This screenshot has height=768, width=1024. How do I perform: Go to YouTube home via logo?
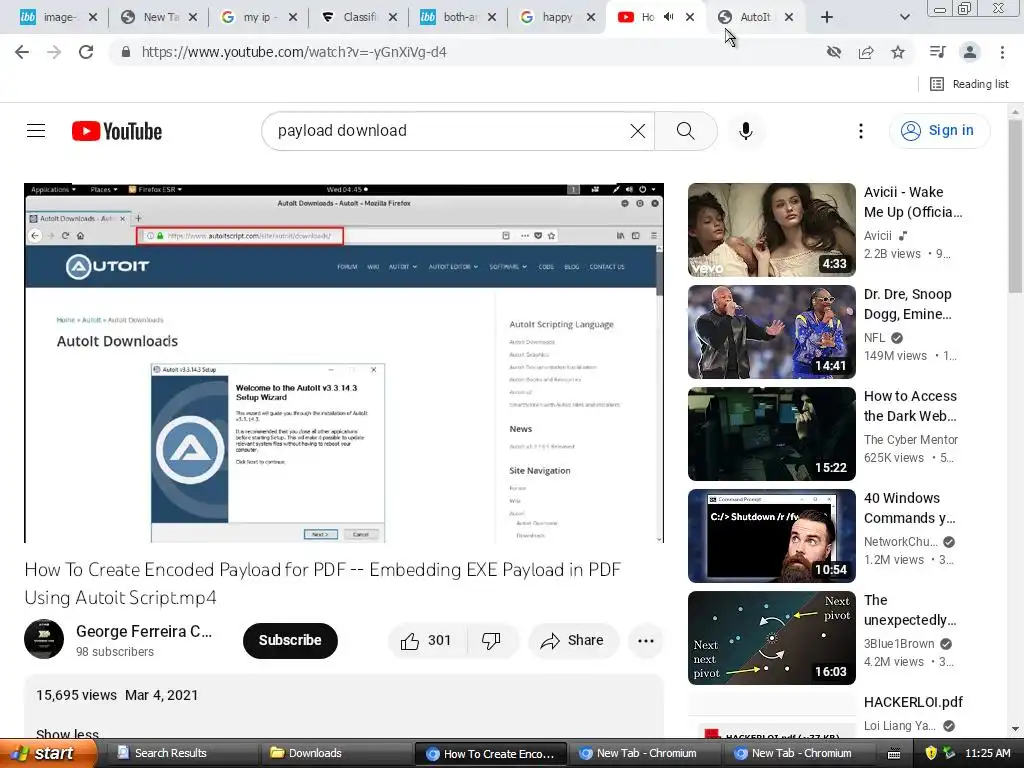point(117,131)
